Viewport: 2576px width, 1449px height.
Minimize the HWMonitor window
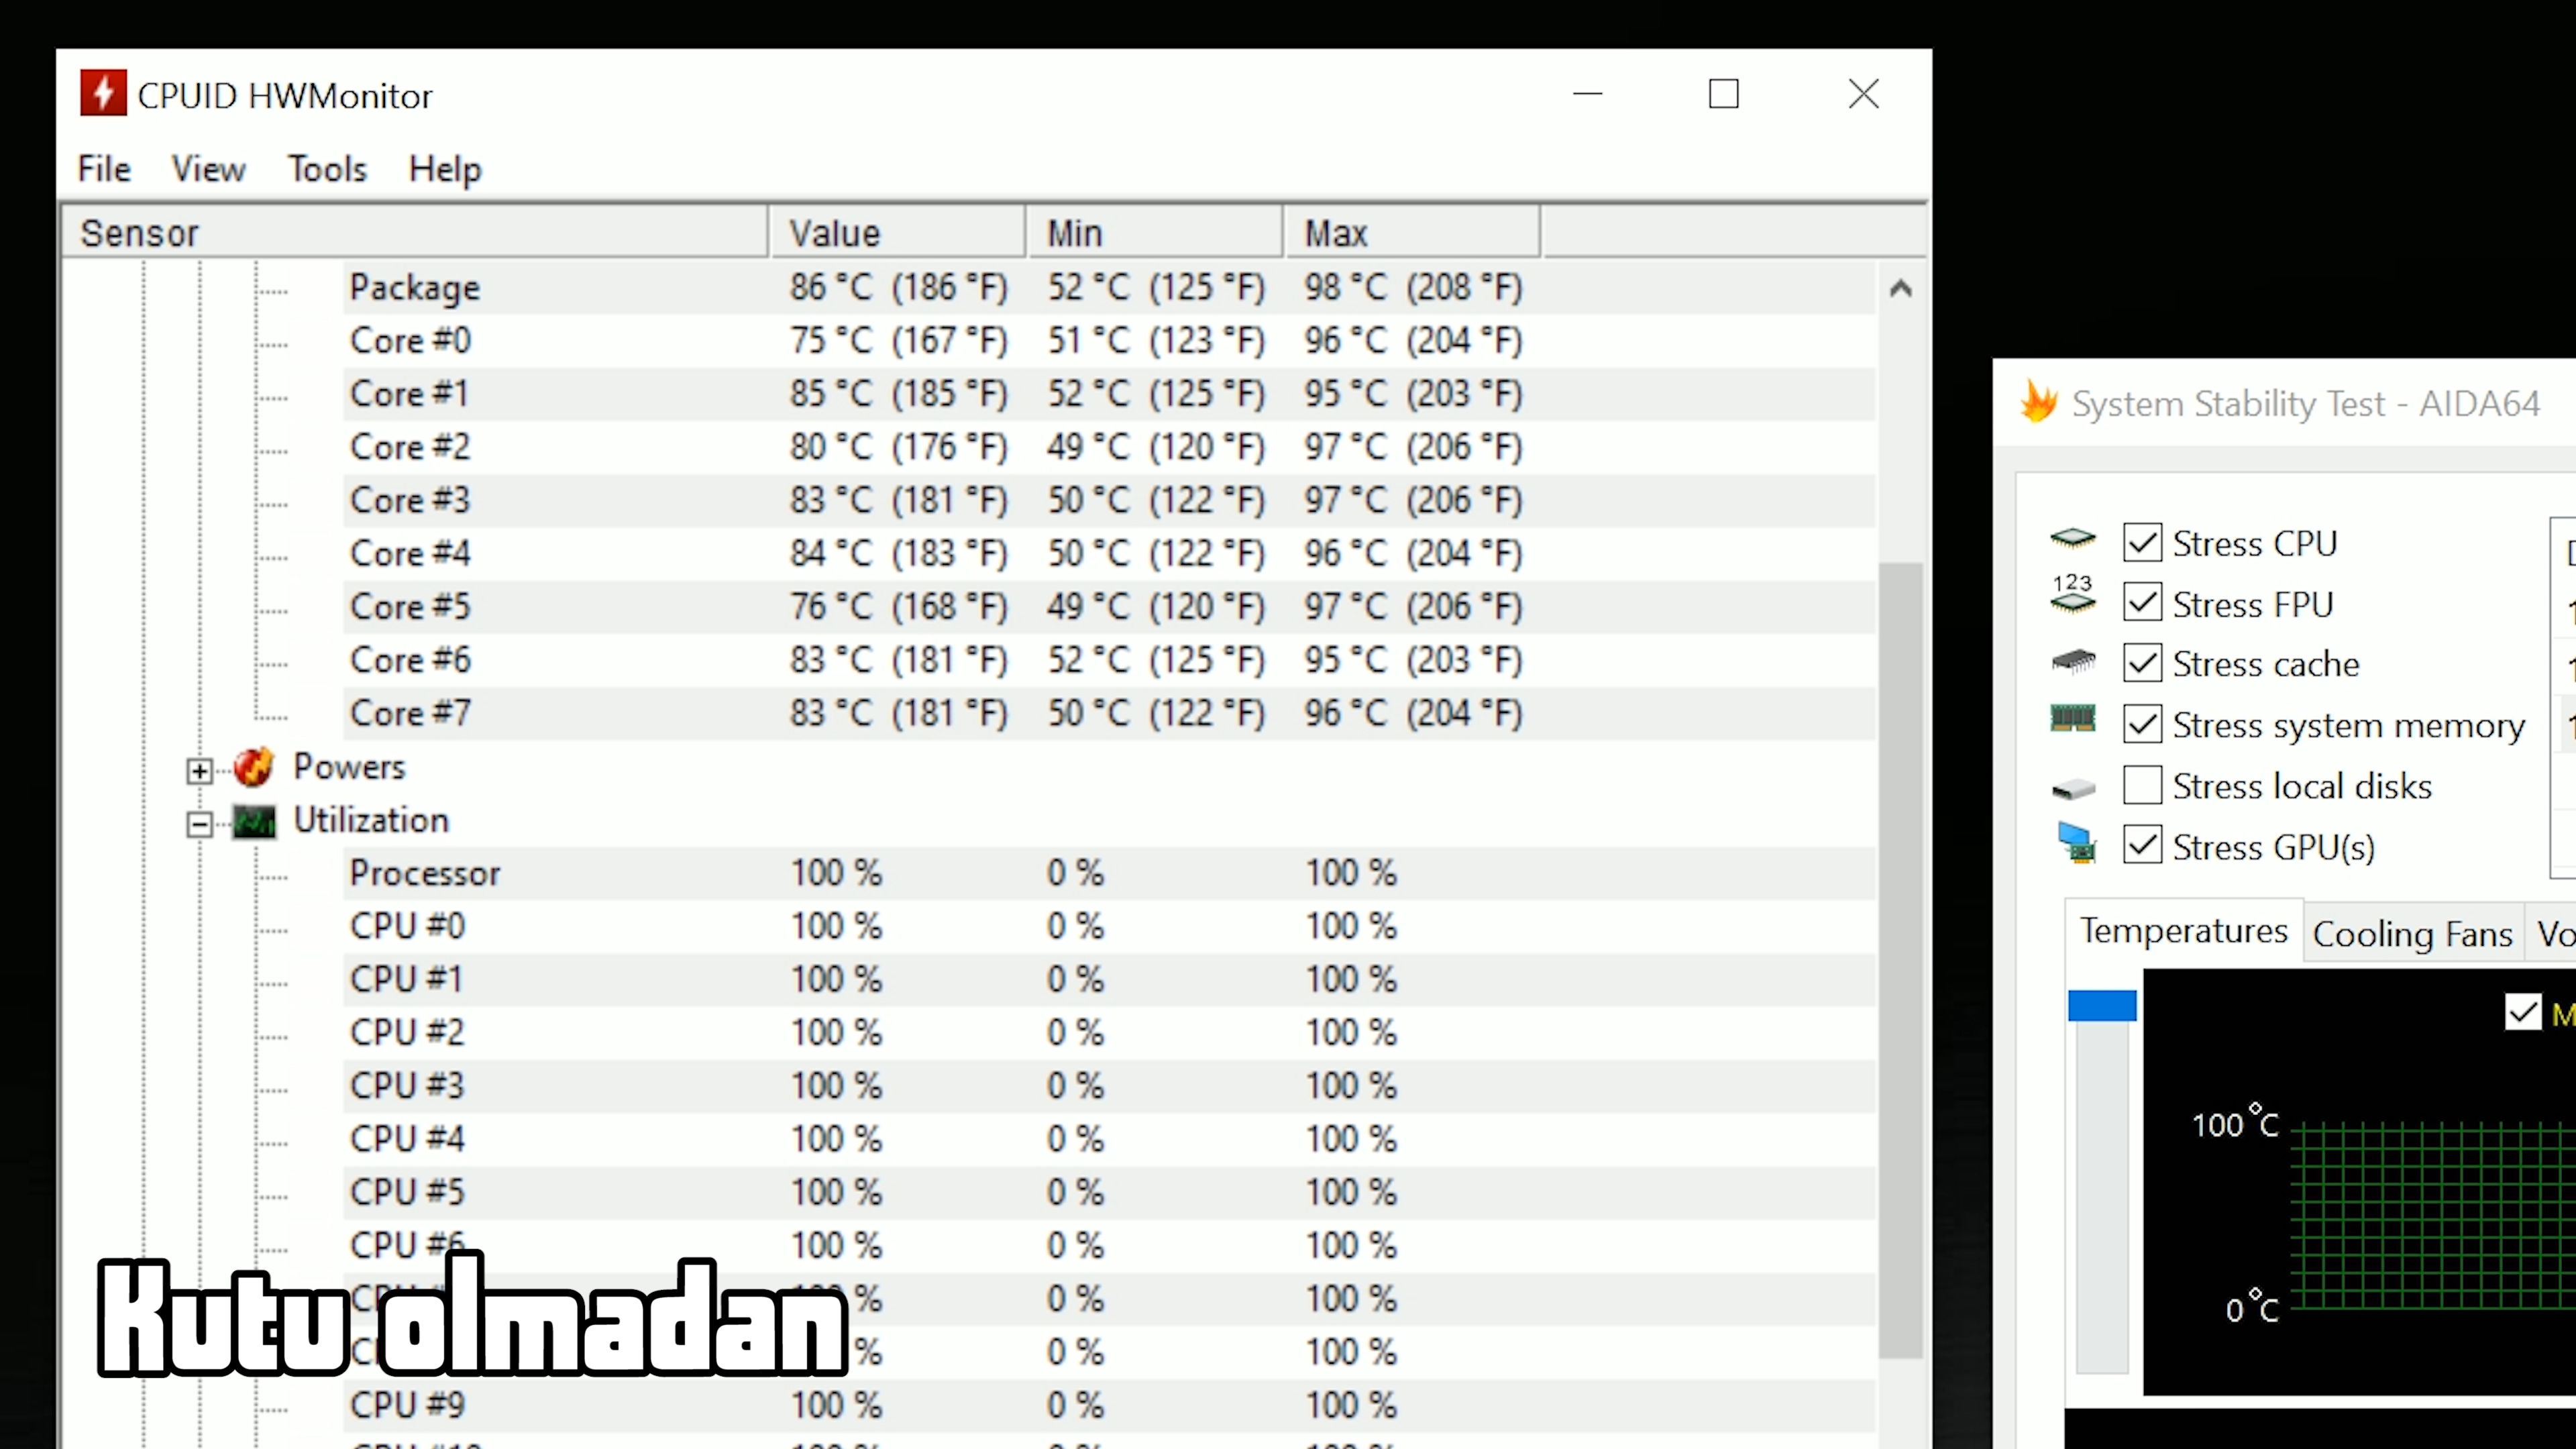coord(1588,94)
